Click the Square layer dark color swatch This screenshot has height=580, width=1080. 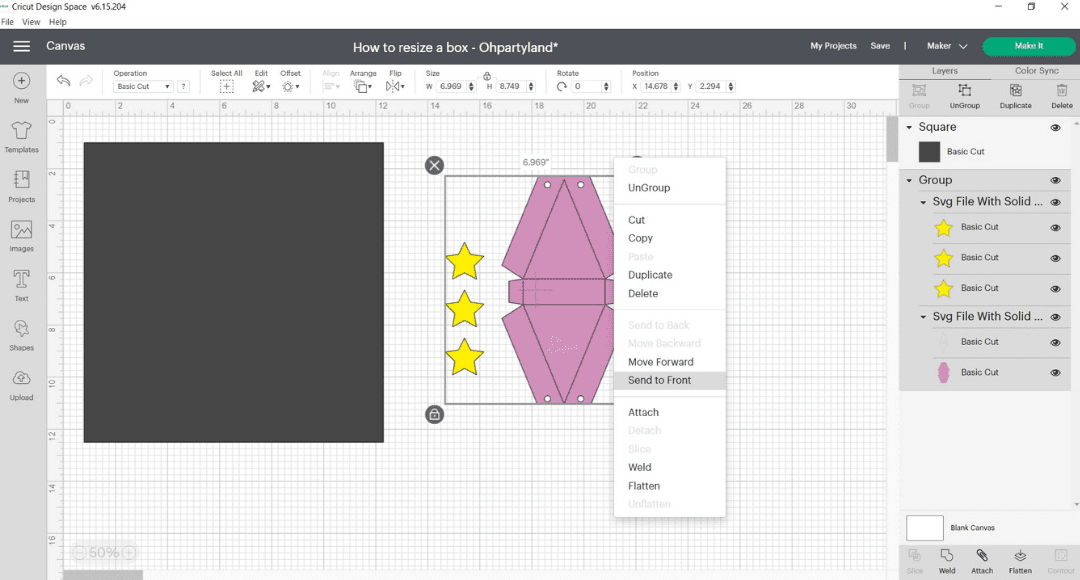pos(929,152)
